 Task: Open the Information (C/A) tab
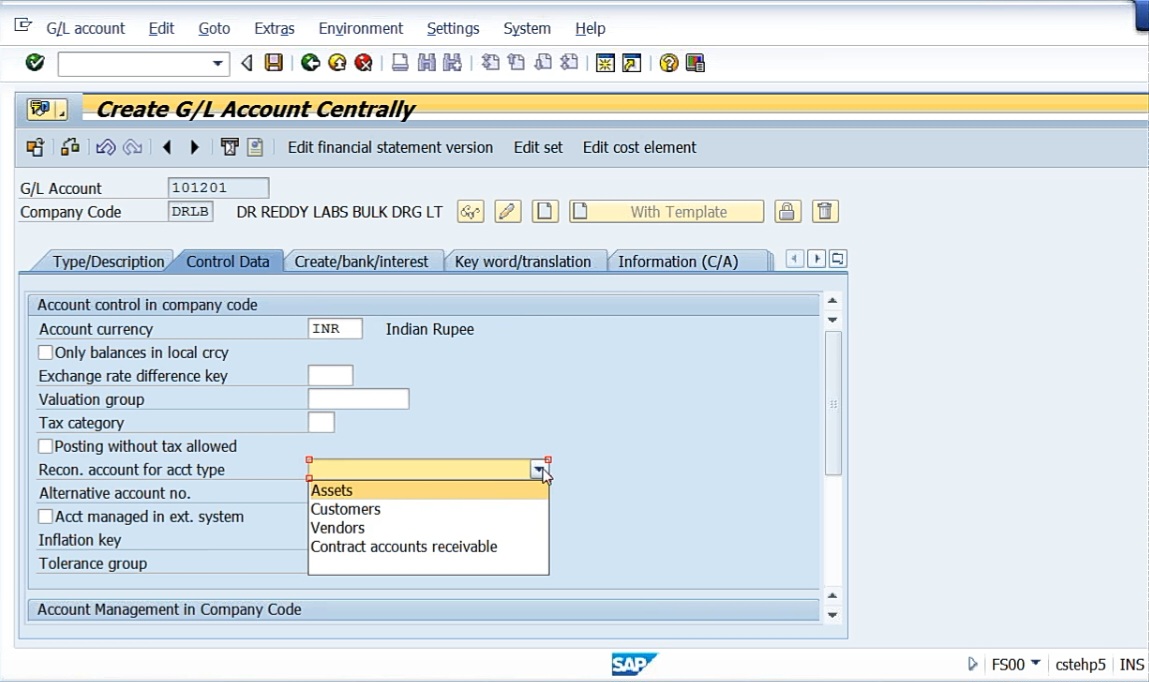coord(678,262)
